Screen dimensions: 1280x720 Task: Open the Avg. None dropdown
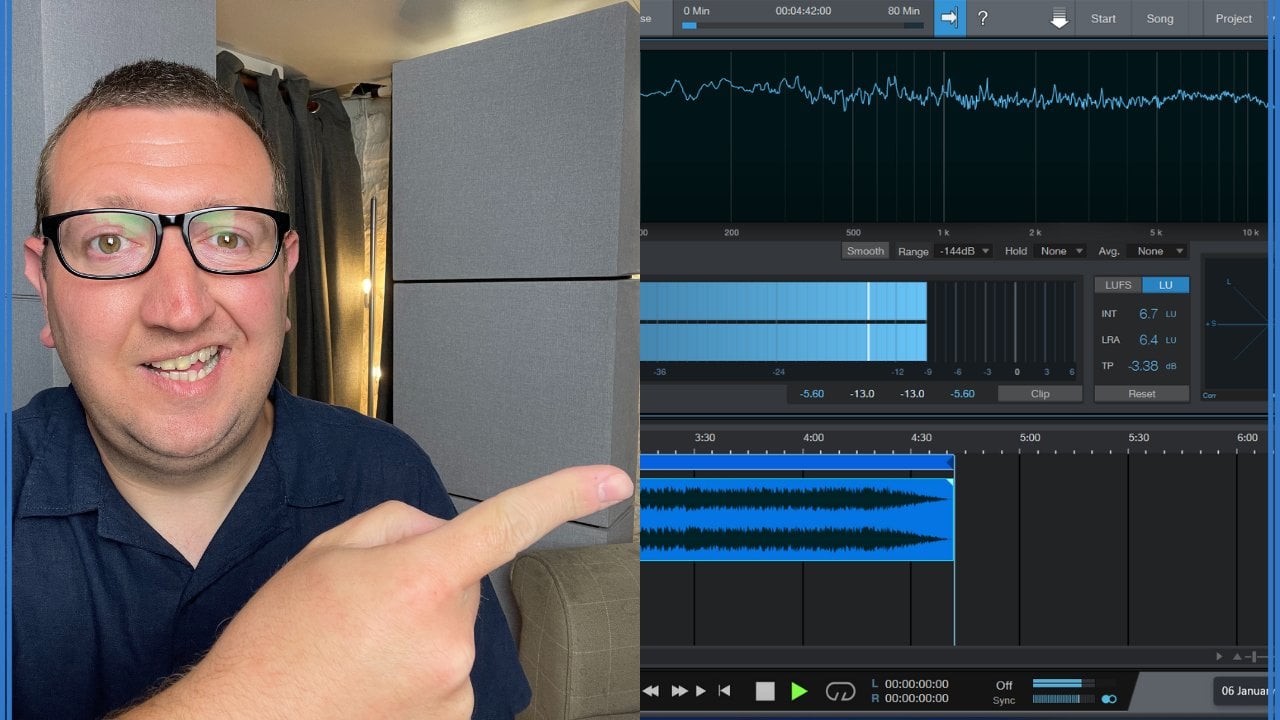tap(1157, 251)
